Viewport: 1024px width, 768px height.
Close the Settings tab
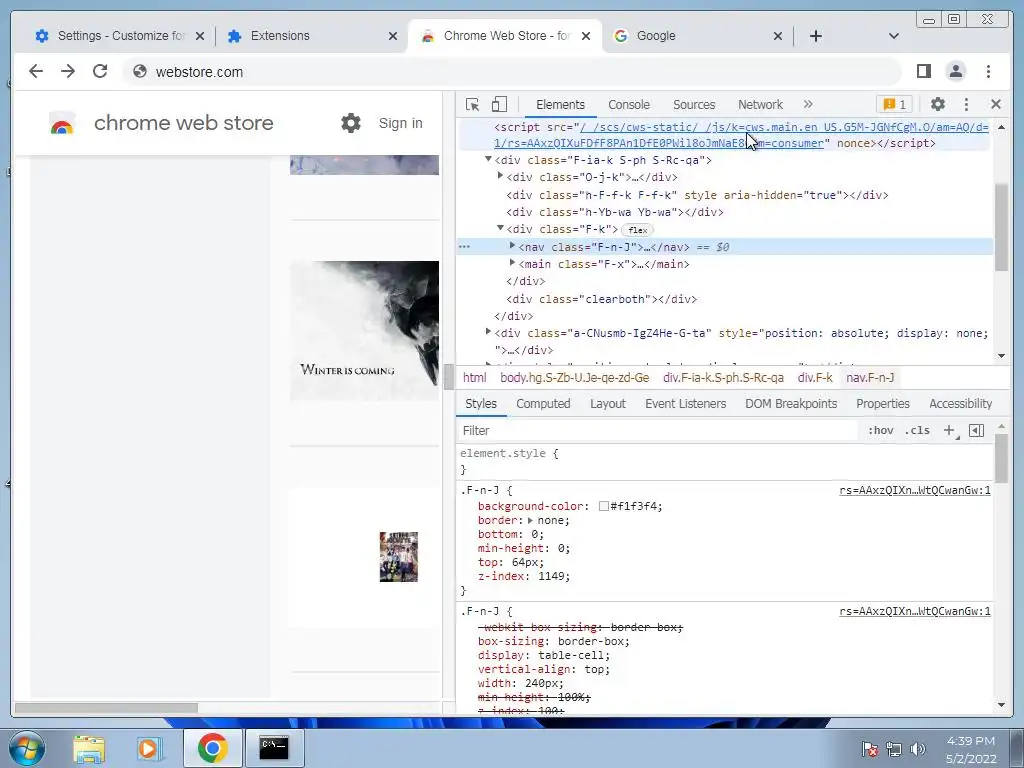click(x=200, y=36)
